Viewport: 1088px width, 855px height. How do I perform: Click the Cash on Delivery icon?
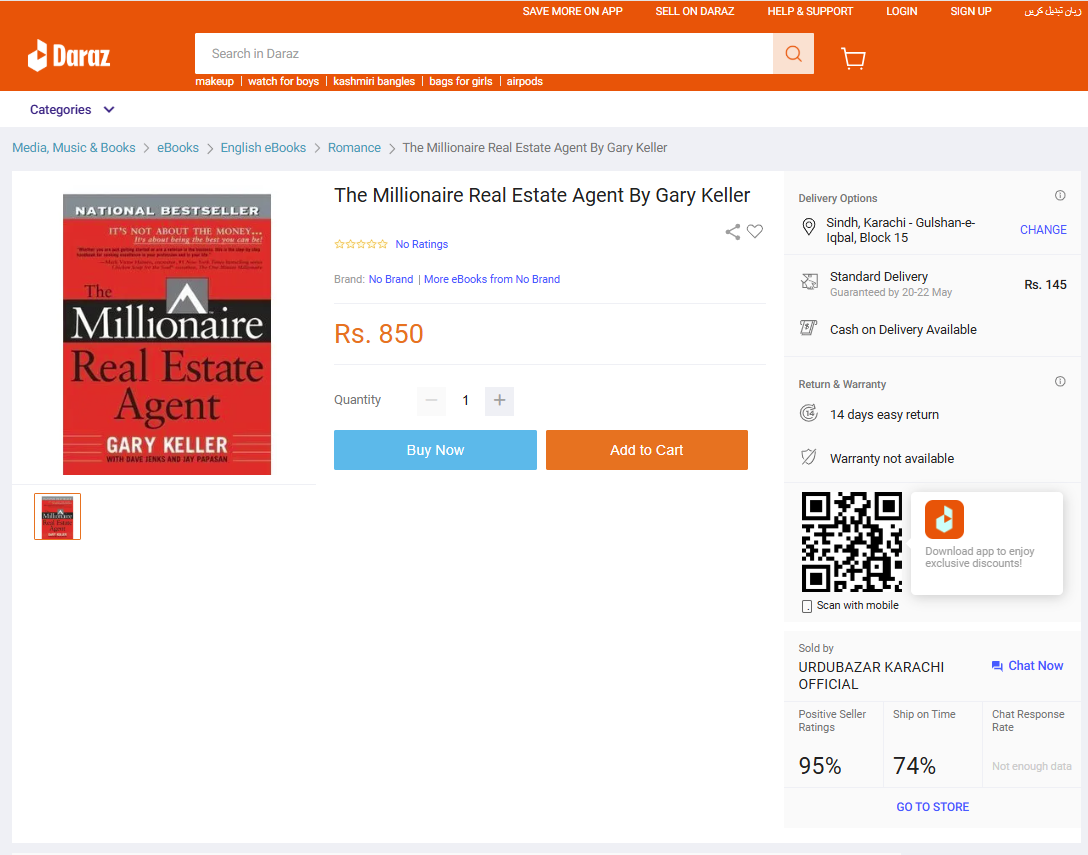click(808, 328)
